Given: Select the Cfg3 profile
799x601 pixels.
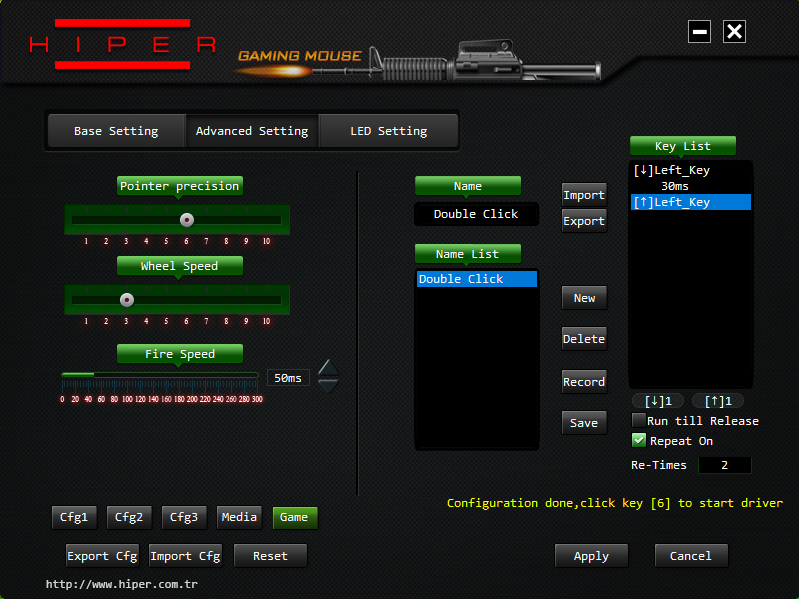Looking at the screenshot, I should pos(184,517).
